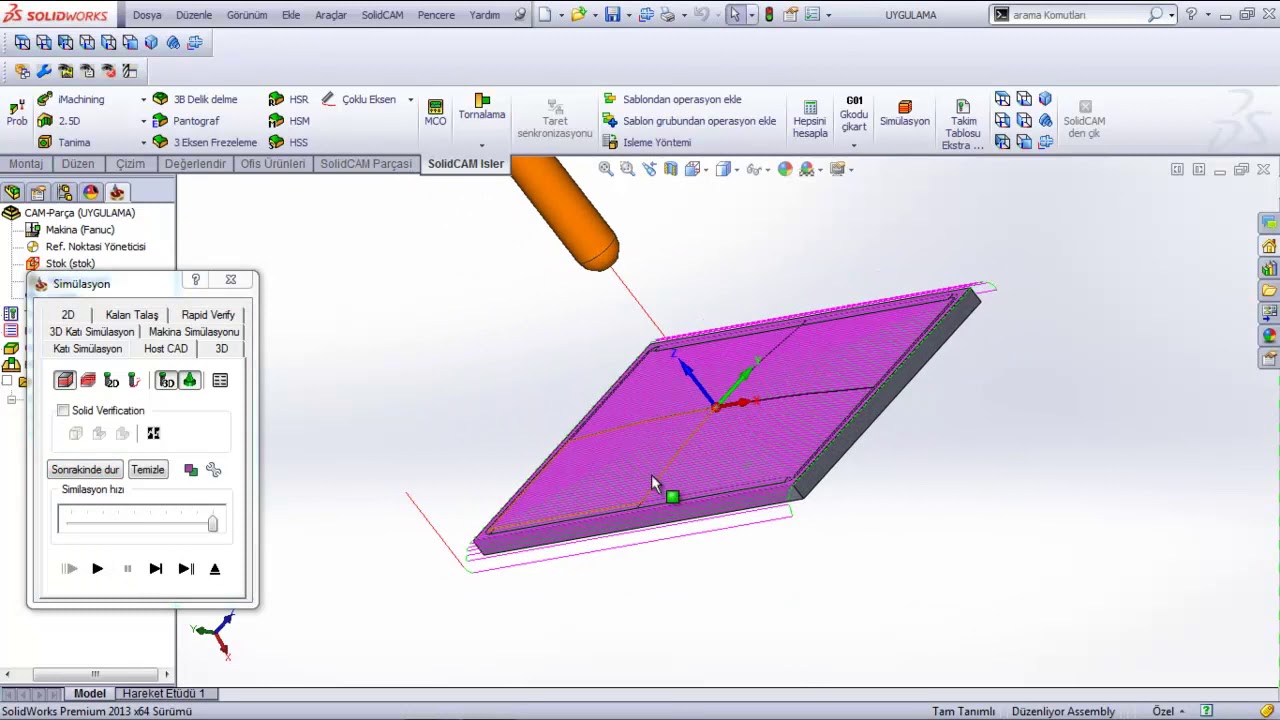The image size is (1280, 720).
Task: Click the Sablondan operasyon ekle icon
Action: (609, 100)
